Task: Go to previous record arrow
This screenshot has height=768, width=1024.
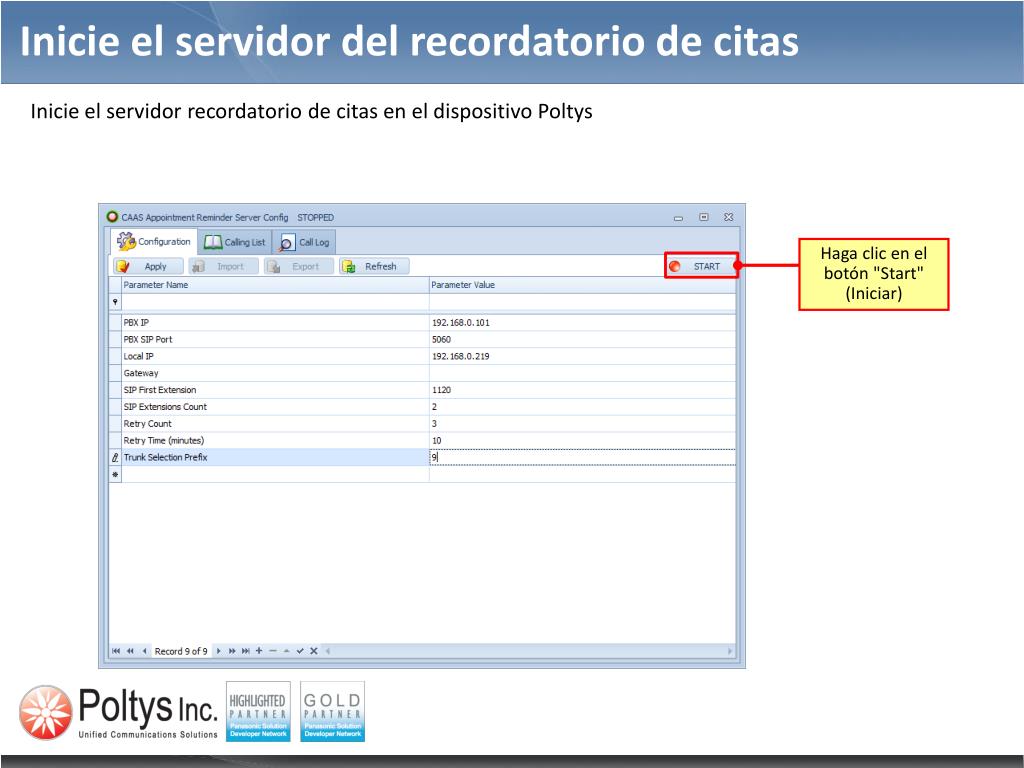Action: point(144,651)
